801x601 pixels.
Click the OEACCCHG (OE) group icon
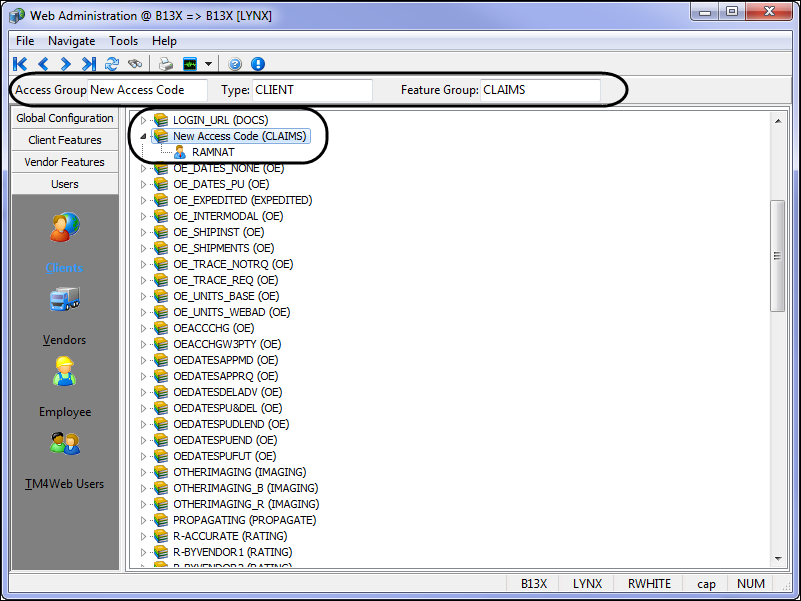161,328
